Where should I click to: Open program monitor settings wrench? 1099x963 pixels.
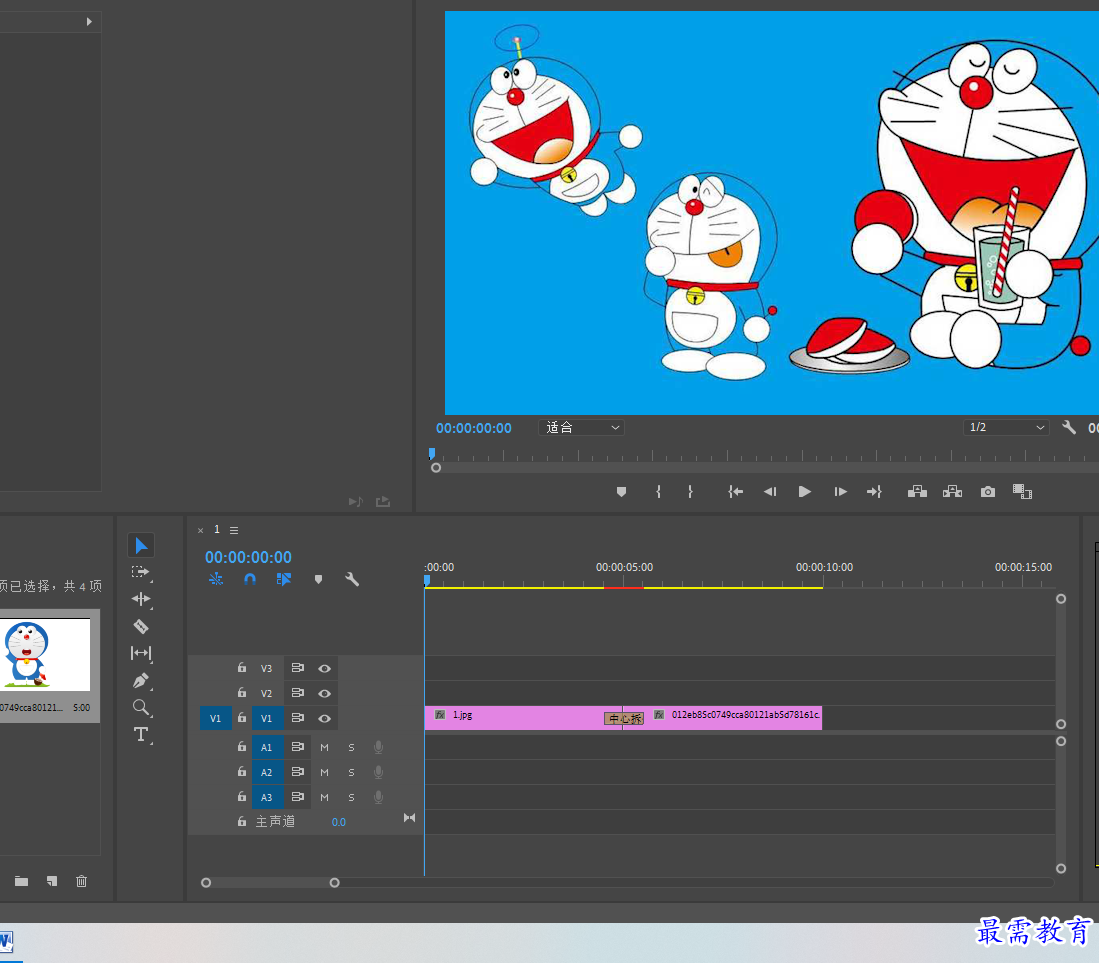pos(1069,427)
